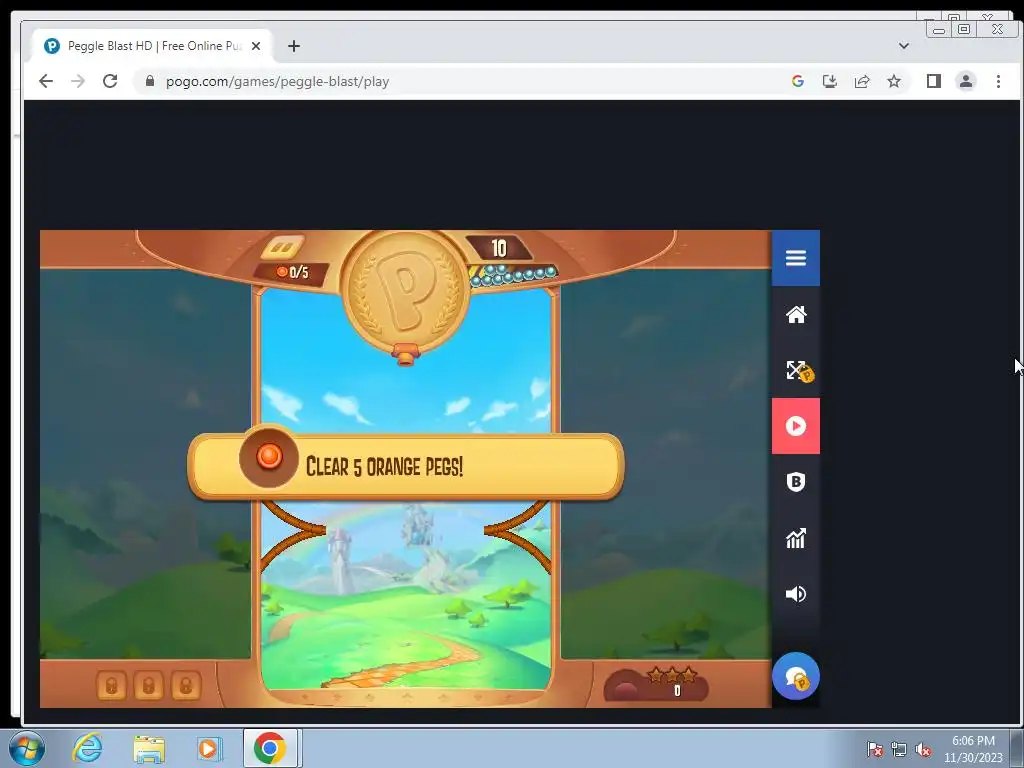
Task: Click the install app icon
Action: pos(829,81)
